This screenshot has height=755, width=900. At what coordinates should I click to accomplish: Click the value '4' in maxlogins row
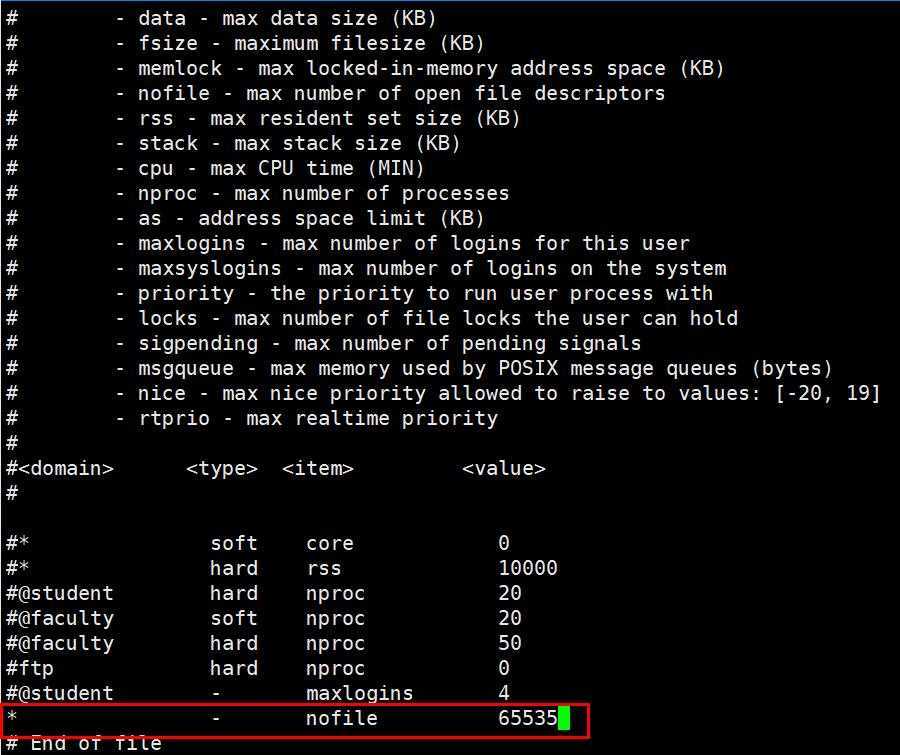coord(503,693)
